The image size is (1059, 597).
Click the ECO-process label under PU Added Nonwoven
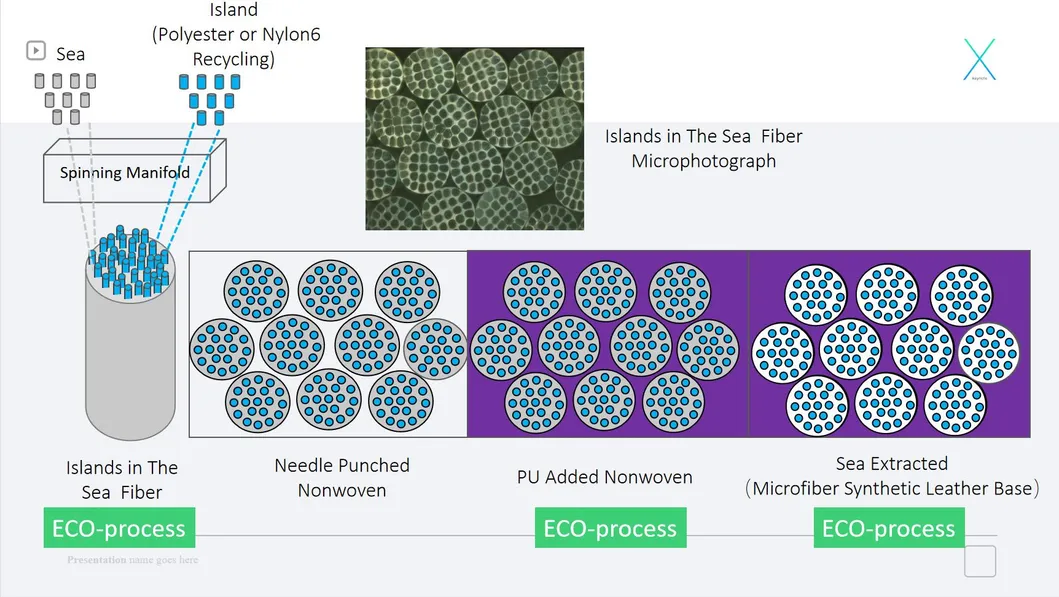click(x=610, y=528)
